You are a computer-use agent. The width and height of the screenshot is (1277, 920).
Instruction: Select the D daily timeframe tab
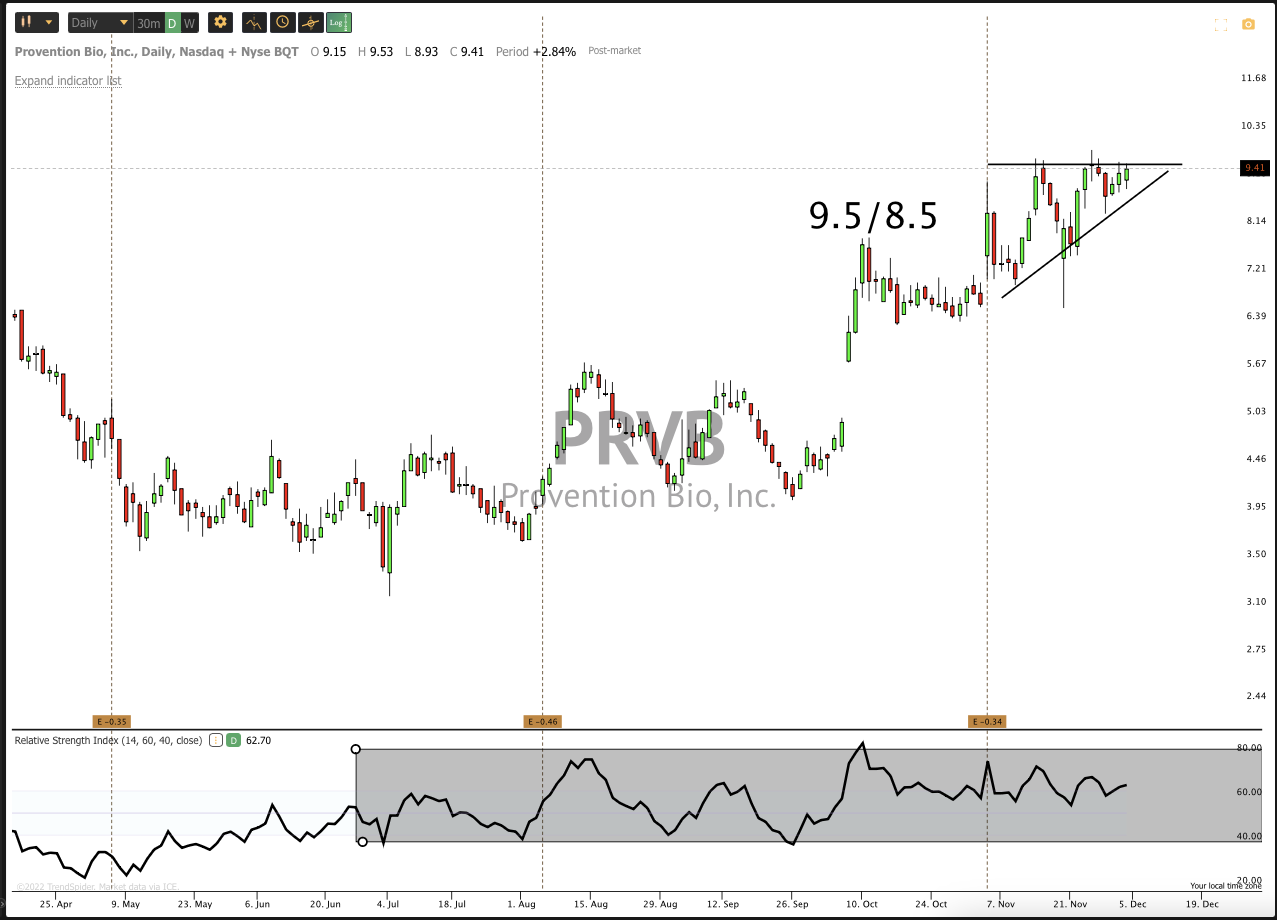pos(172,22)
